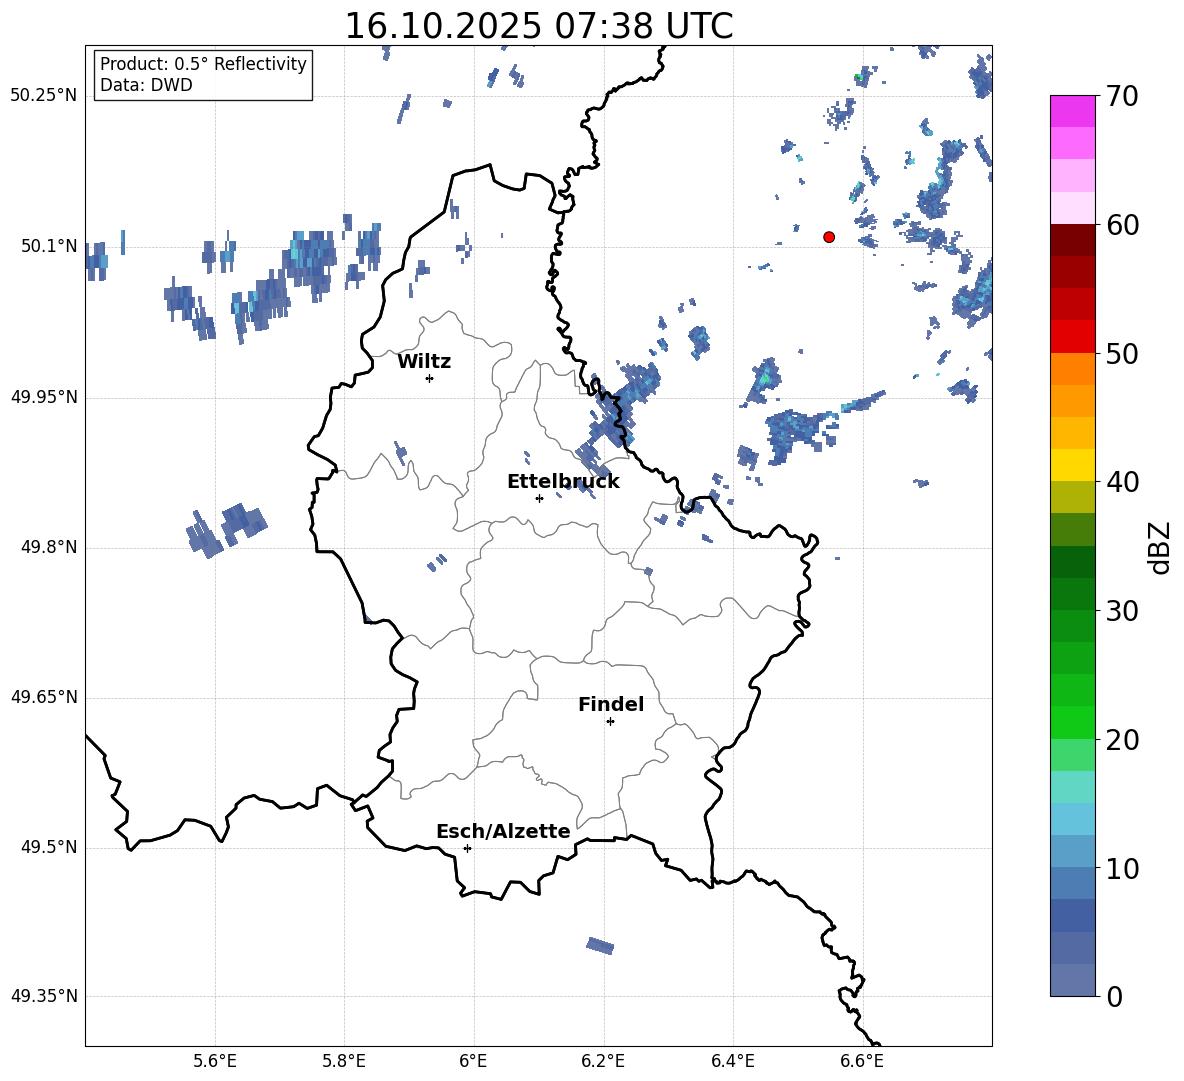Click the colorbar 0 tick label
This screenshot has width=1184, height=1081.
(x=1114, y=996)
